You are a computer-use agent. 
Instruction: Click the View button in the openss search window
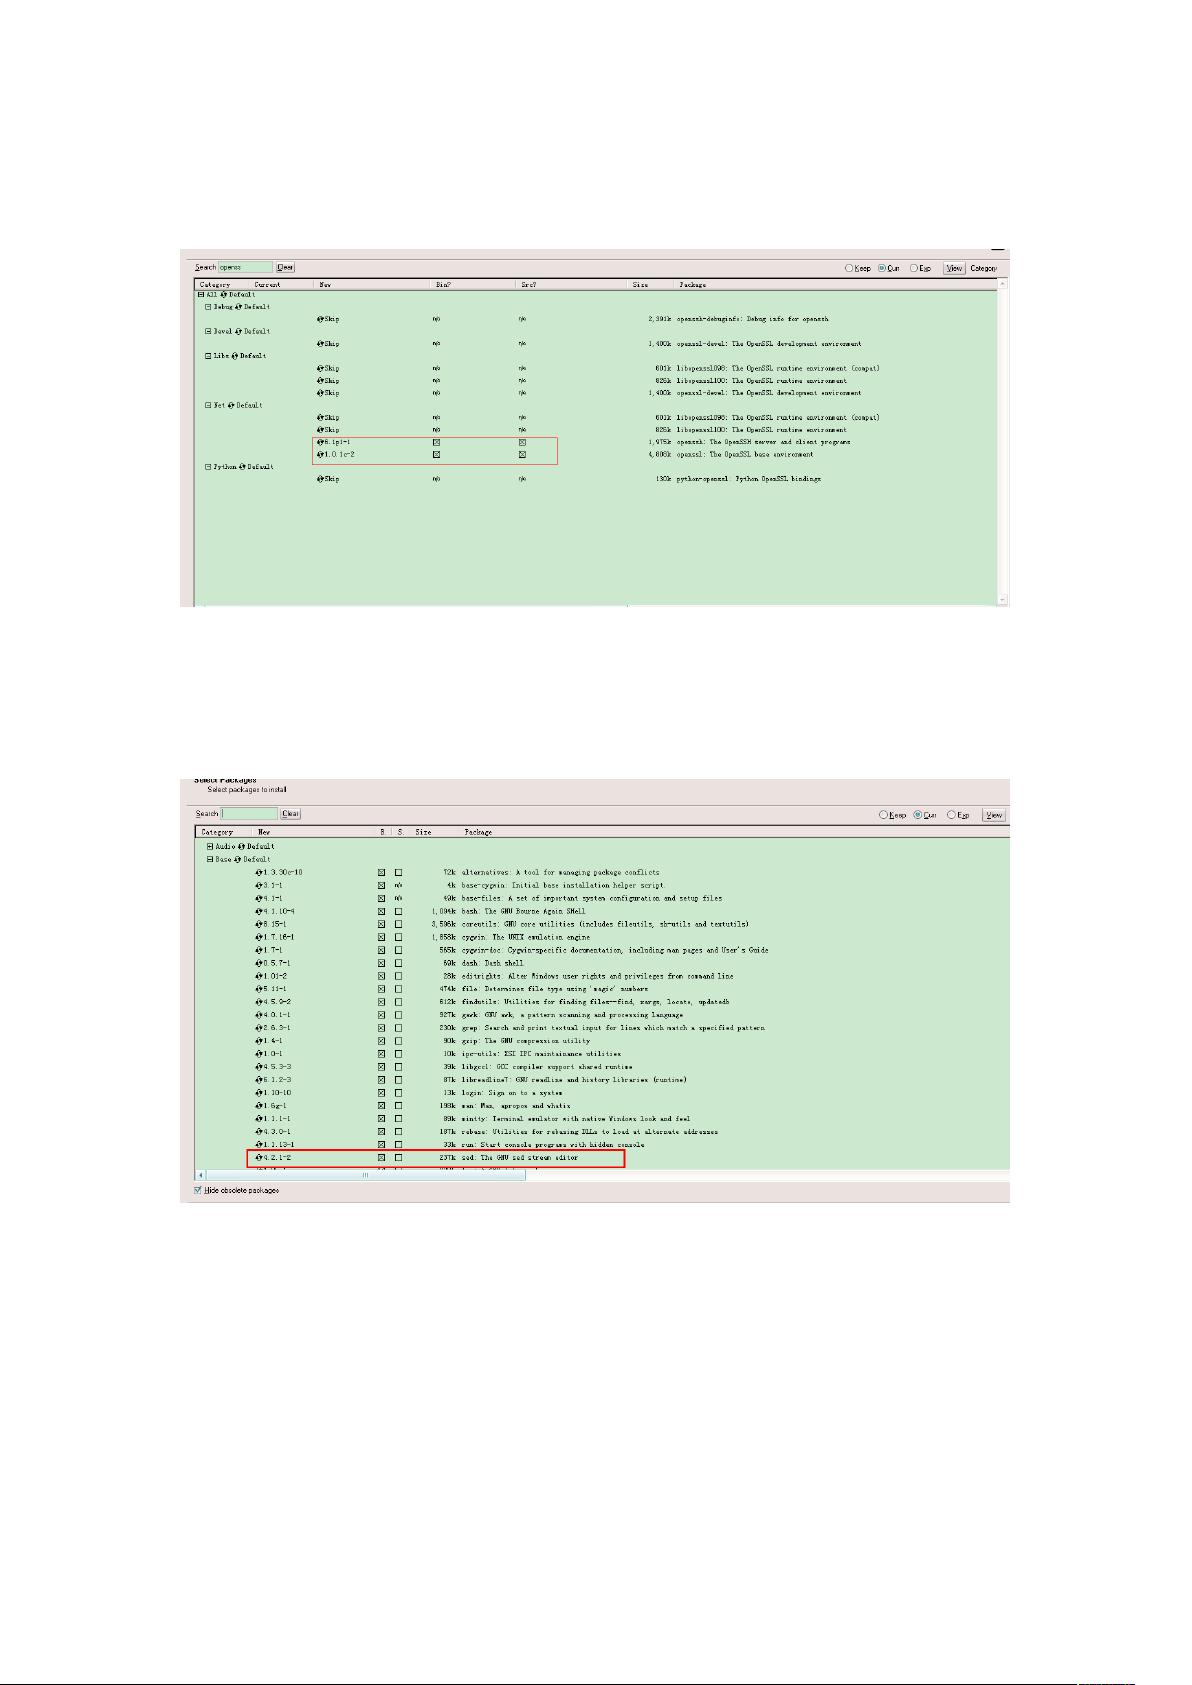pyautogui.click(x=954, y=268)
